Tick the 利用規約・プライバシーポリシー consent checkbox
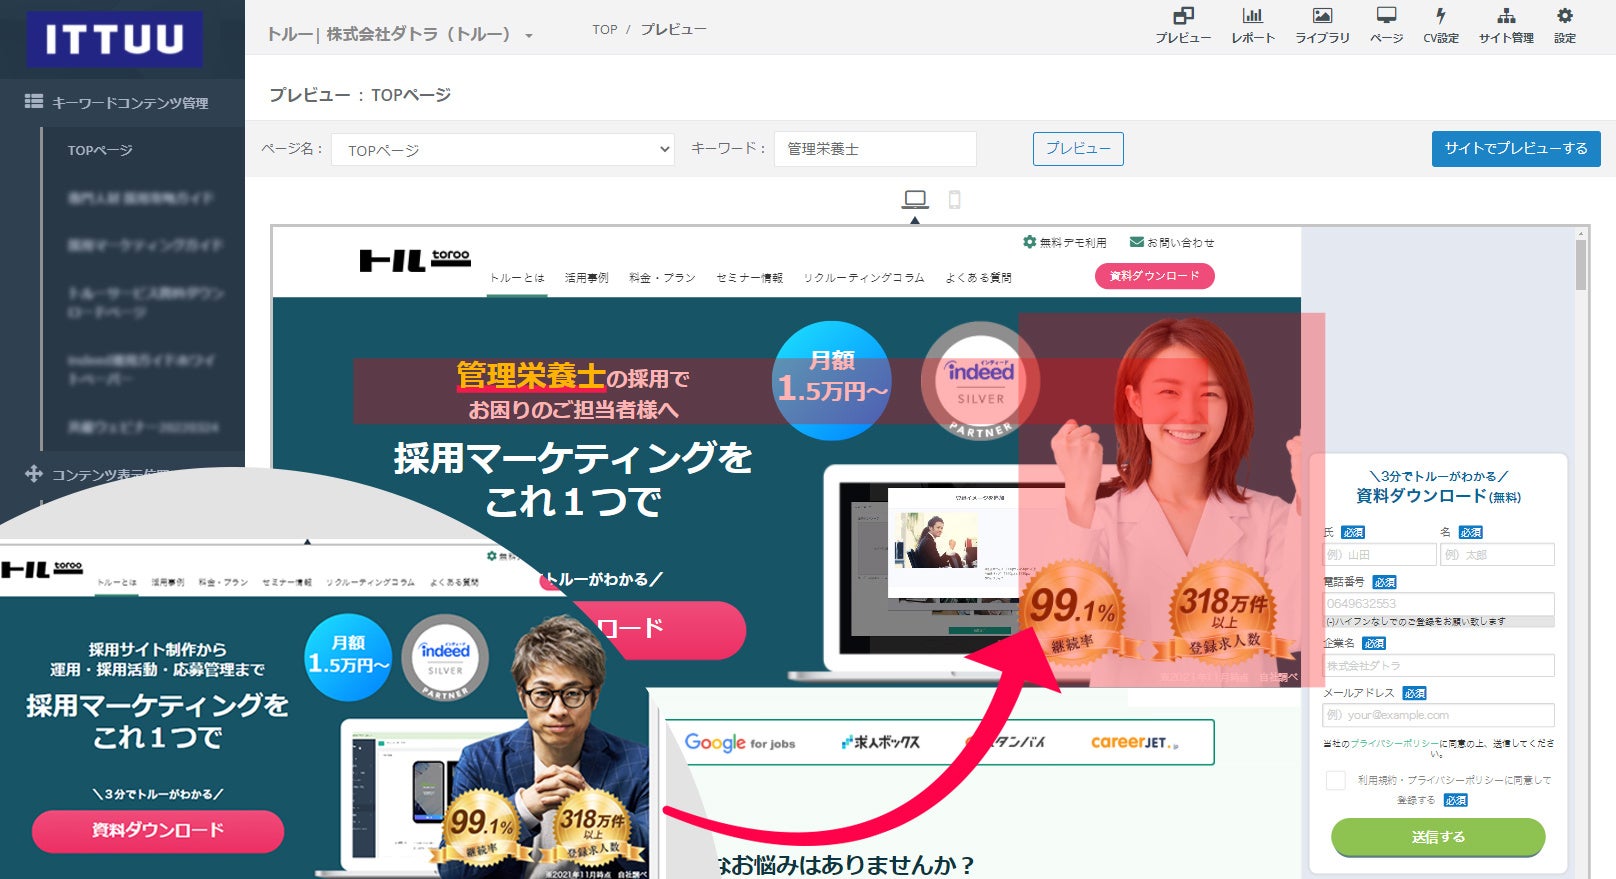The width and height of the screenshot is (1616, 879). click(x=1335, y=780)
